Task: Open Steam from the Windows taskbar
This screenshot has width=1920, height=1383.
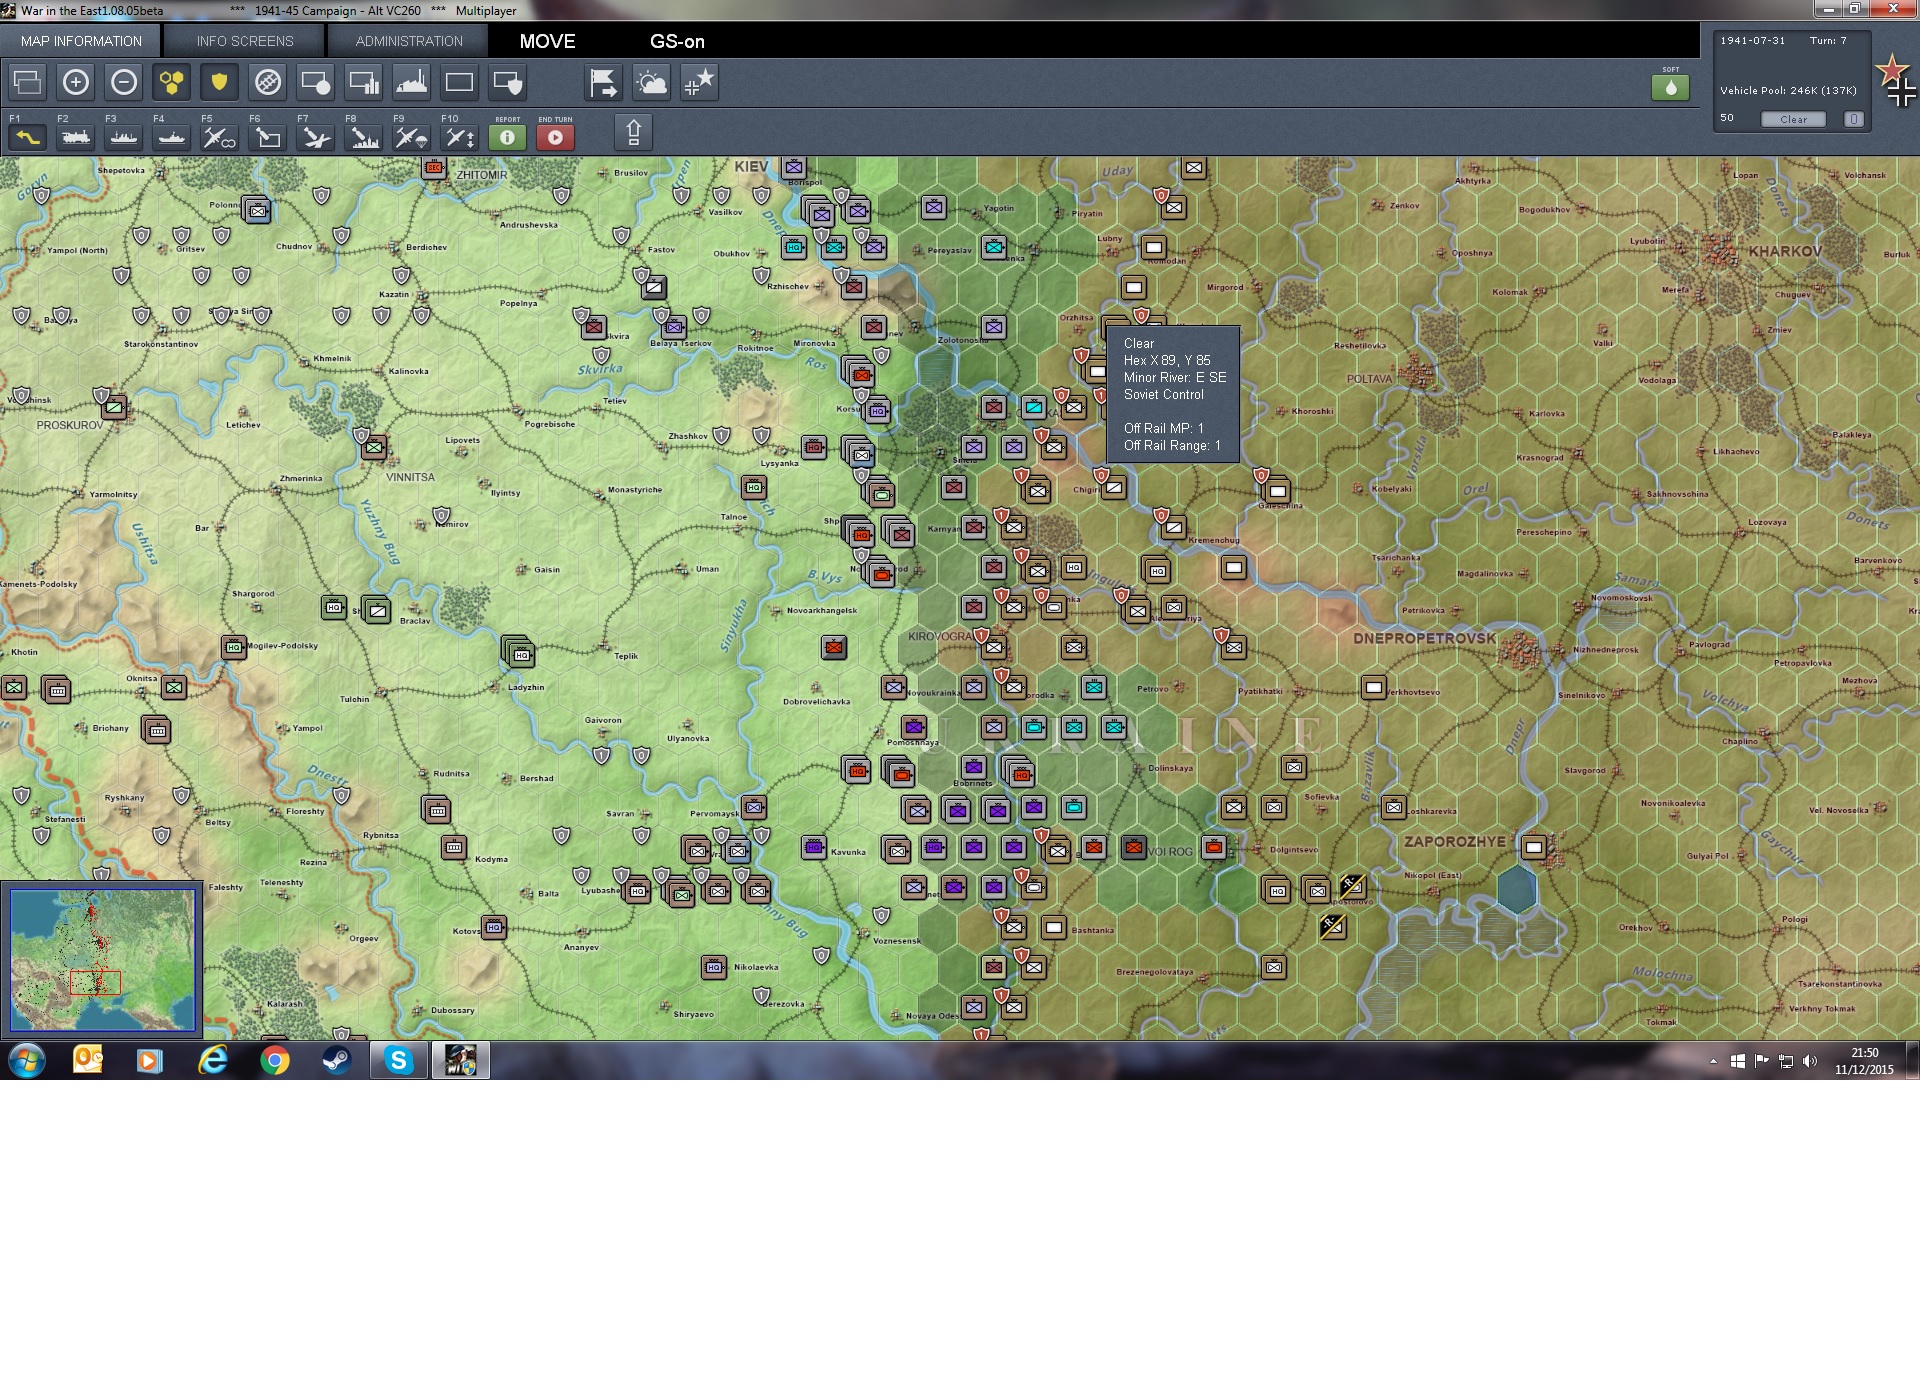Action: (x=337, y=1060)
